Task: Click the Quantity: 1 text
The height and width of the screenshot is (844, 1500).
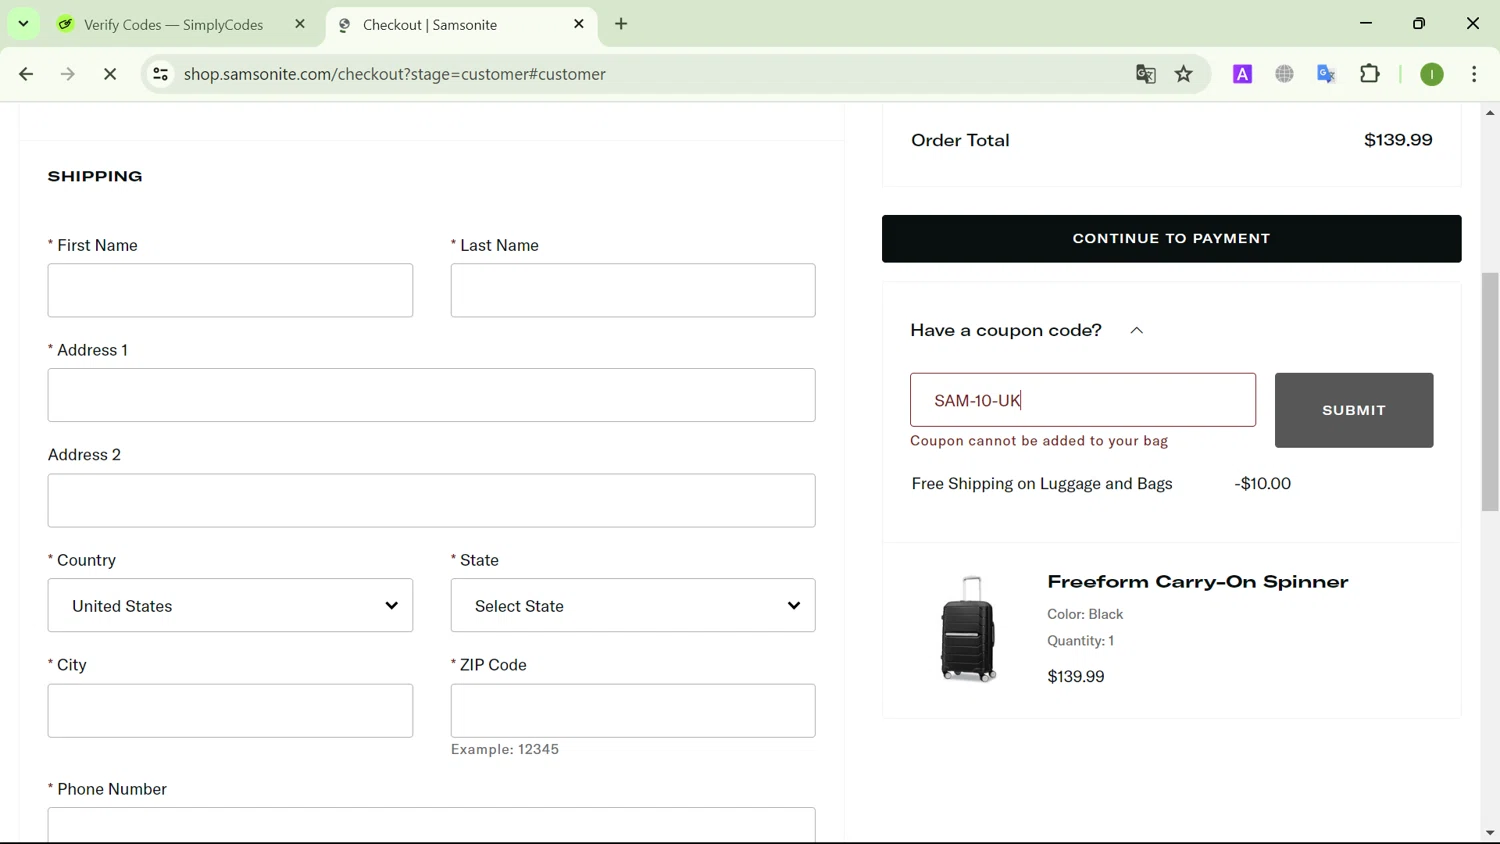Action: [x=1080, y=641]
